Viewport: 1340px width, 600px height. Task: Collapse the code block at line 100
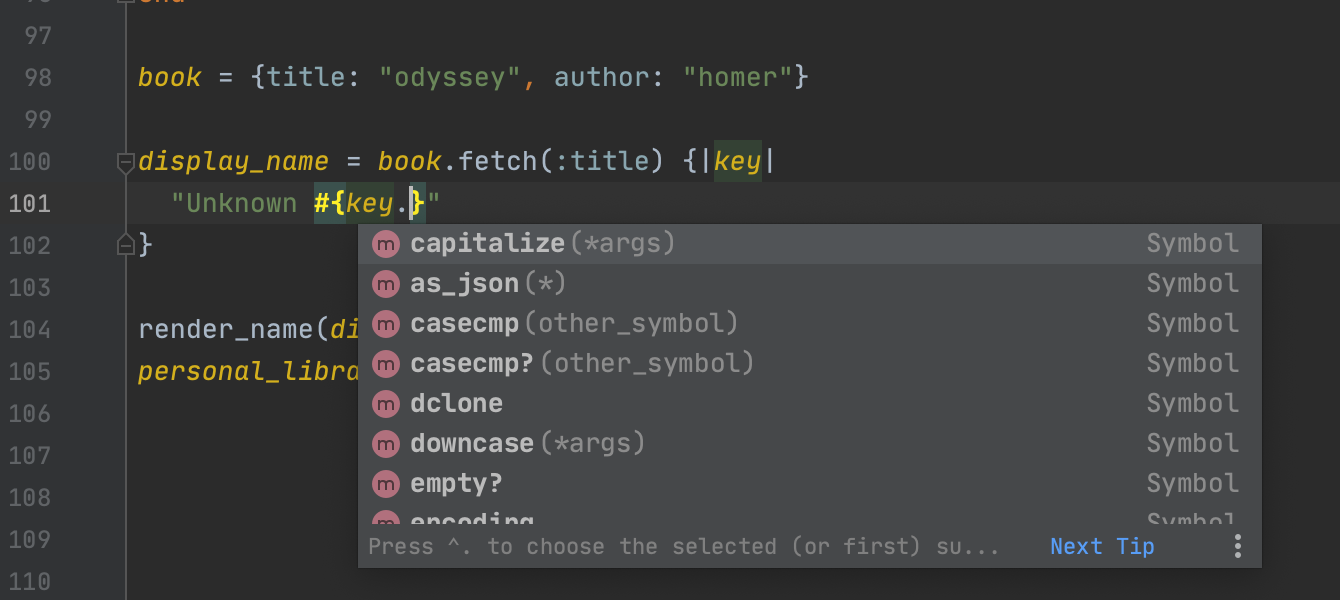click(x=126, y=162)
